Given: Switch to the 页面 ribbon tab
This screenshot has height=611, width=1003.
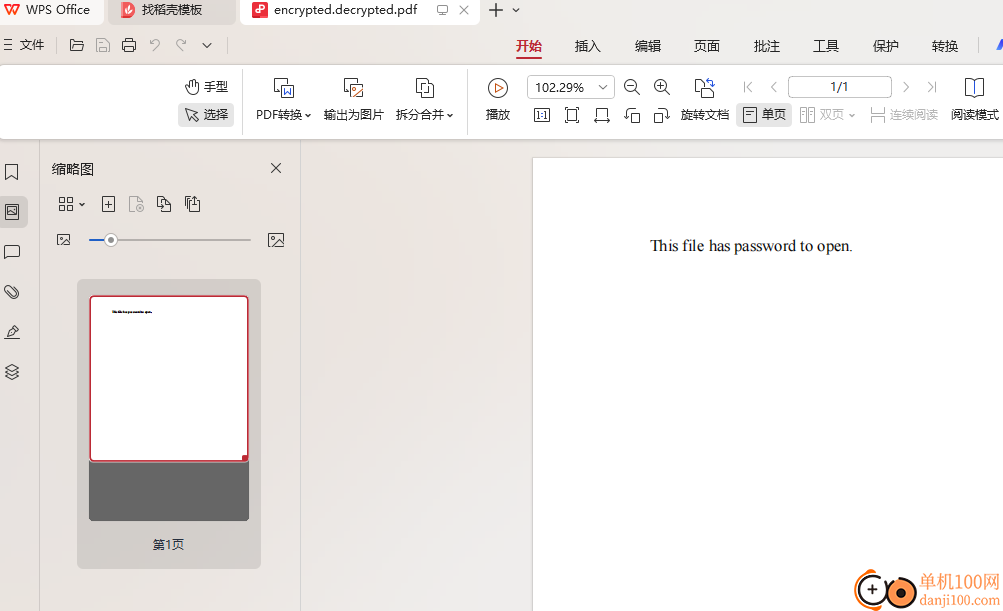Looking at the screenshot, I should 707,46.
